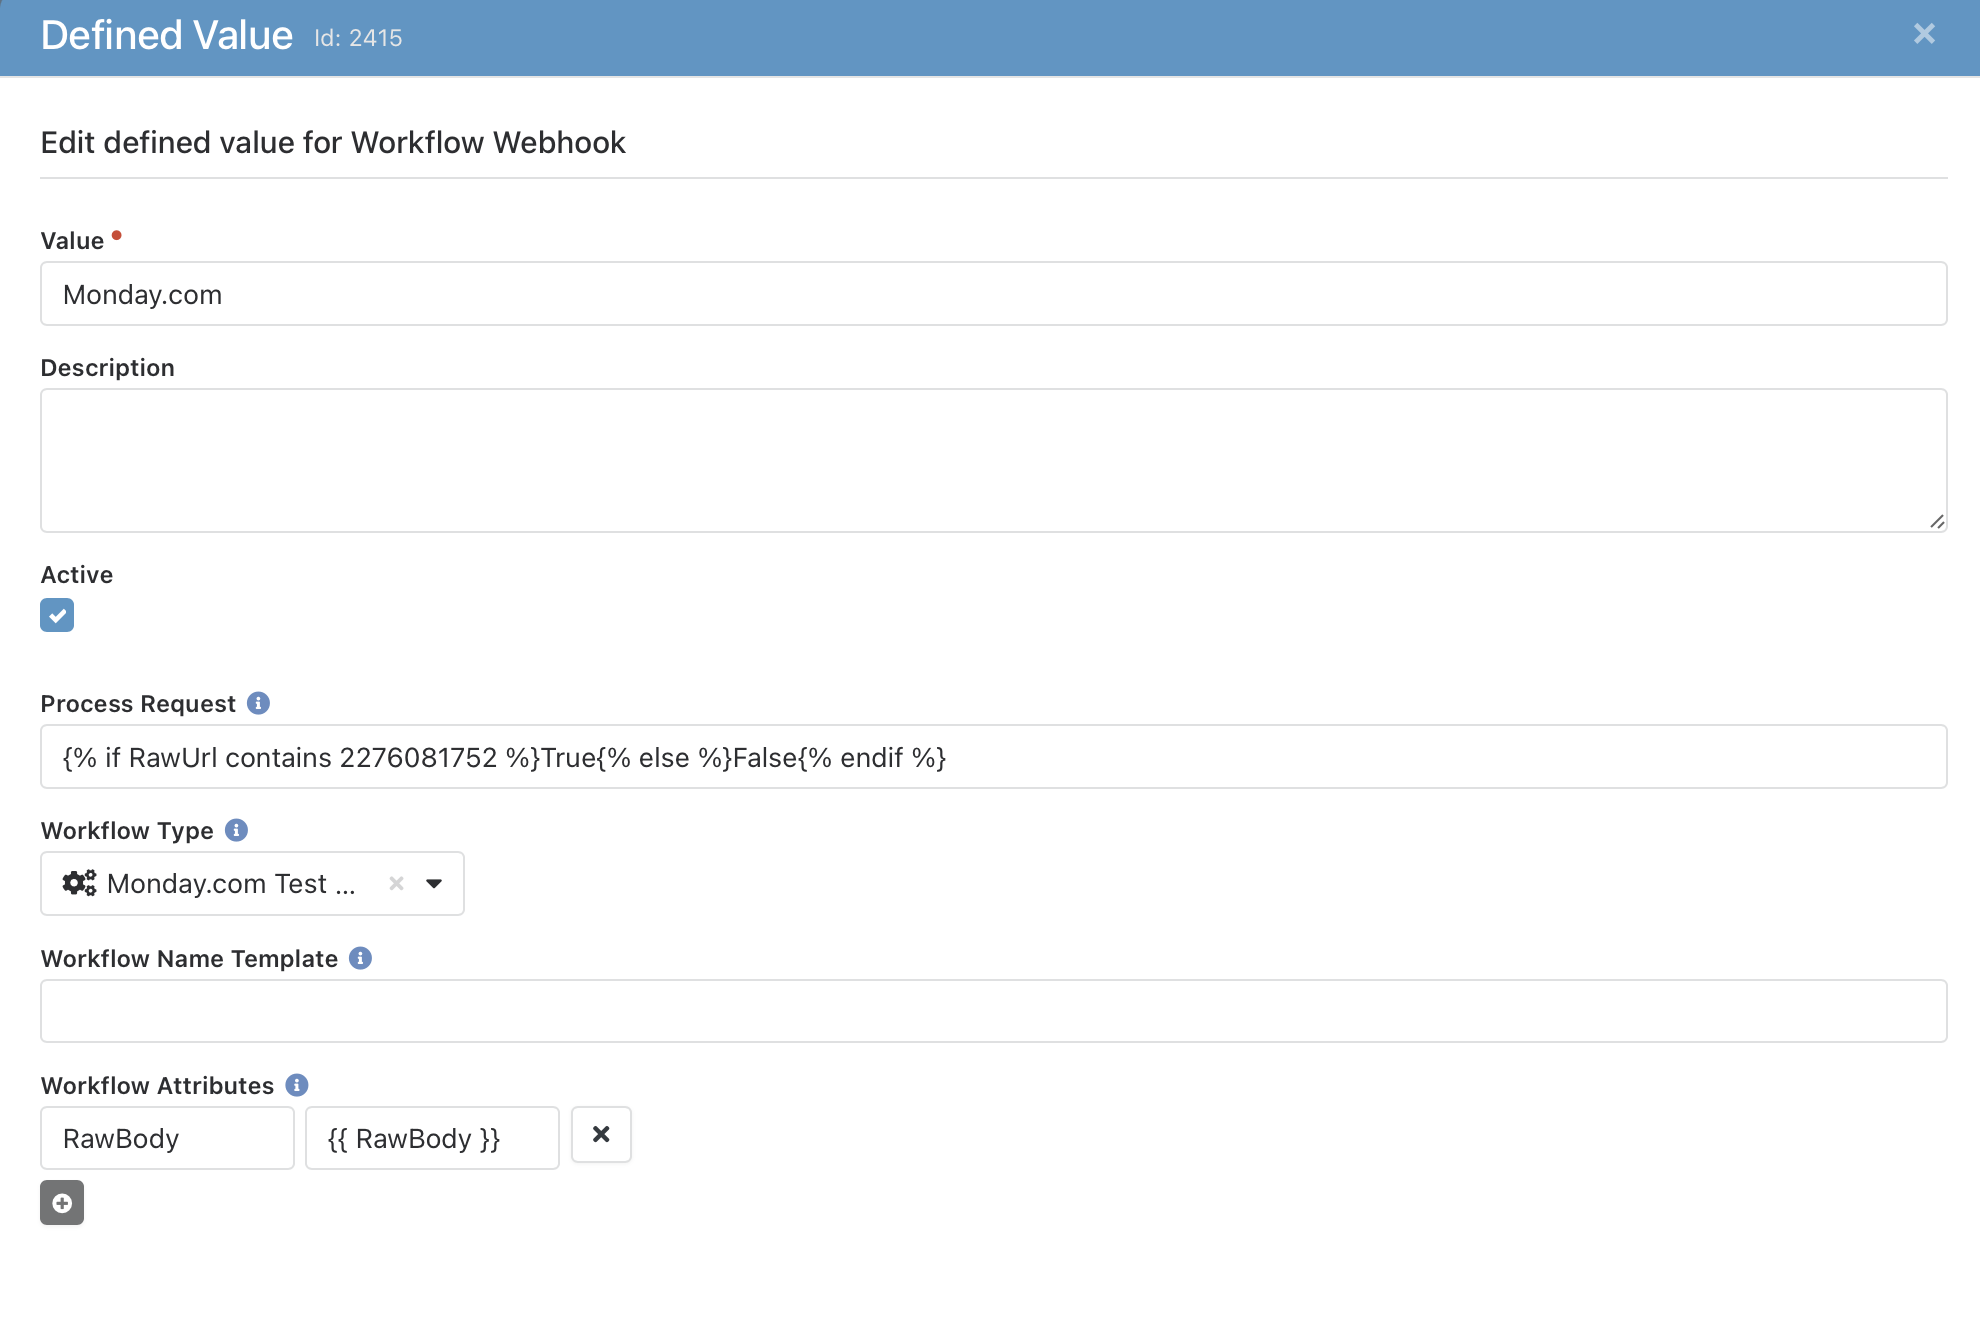Uncheck the Active checkbox
1980x1318 pixels.
pyautogui.click(x=57, y=615)
